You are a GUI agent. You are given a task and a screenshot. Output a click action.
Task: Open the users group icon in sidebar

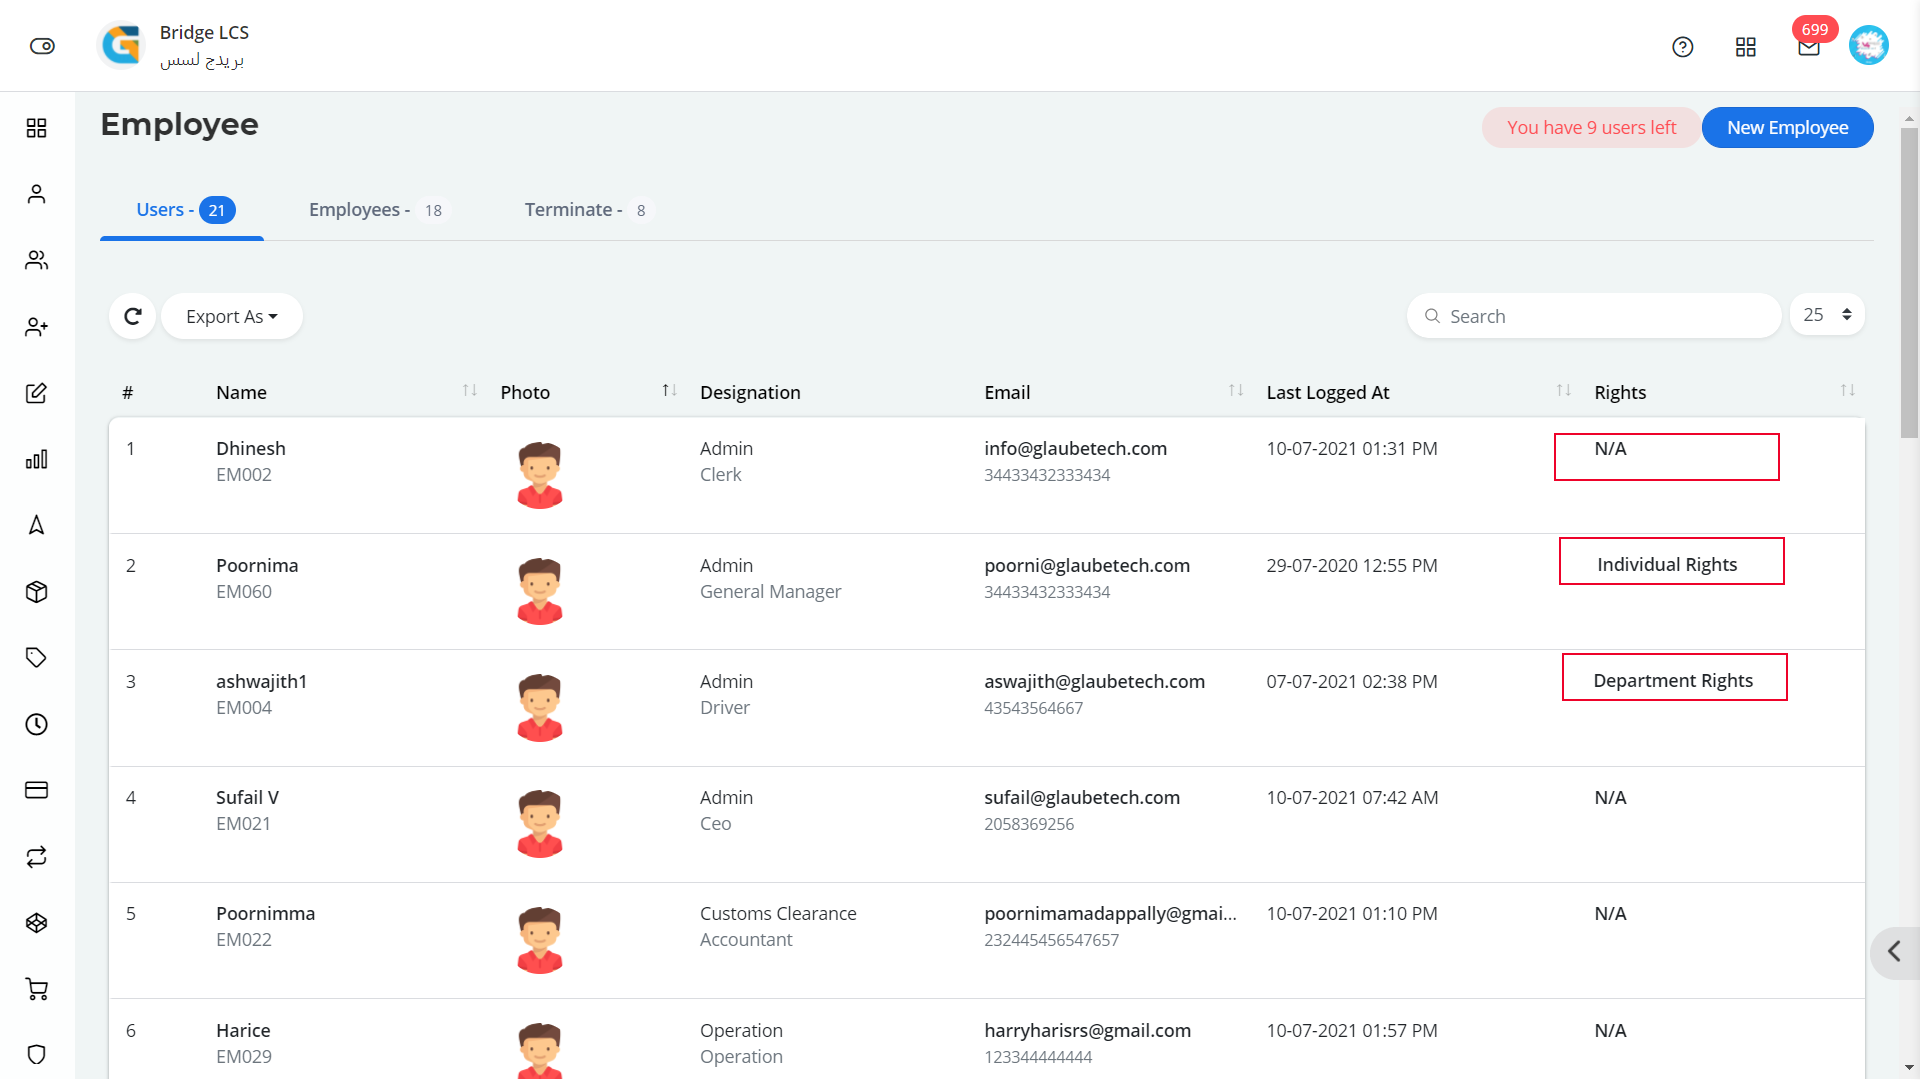[x=37, y=260]
